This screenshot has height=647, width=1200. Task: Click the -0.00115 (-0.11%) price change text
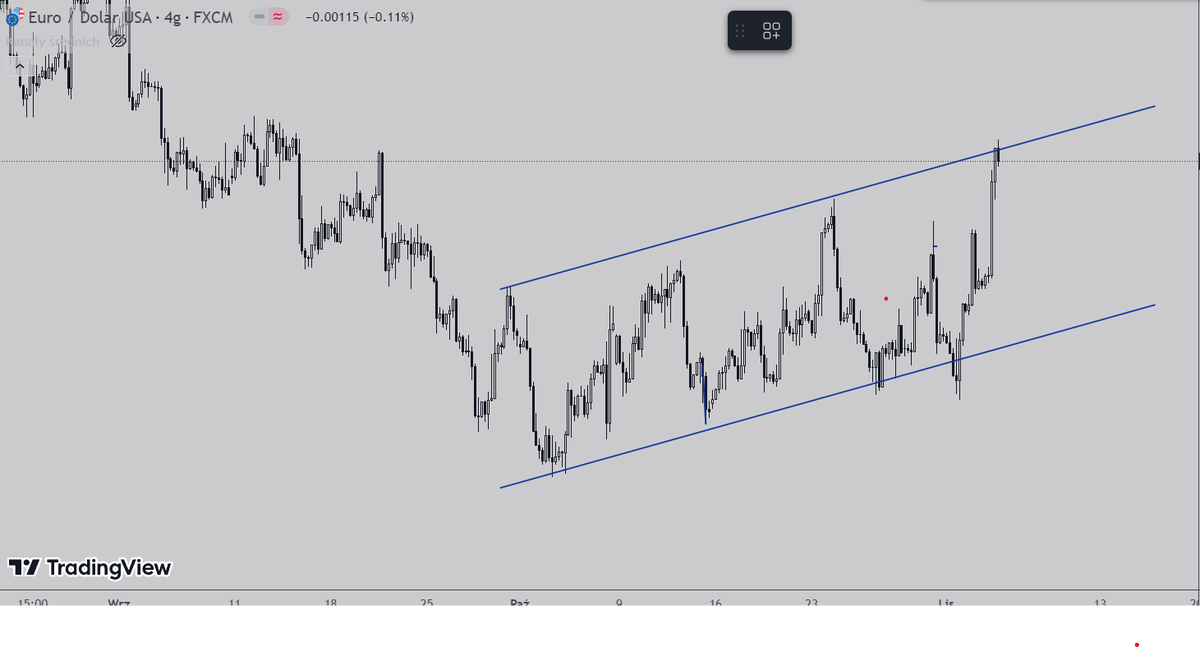click(x=359, y=18)
